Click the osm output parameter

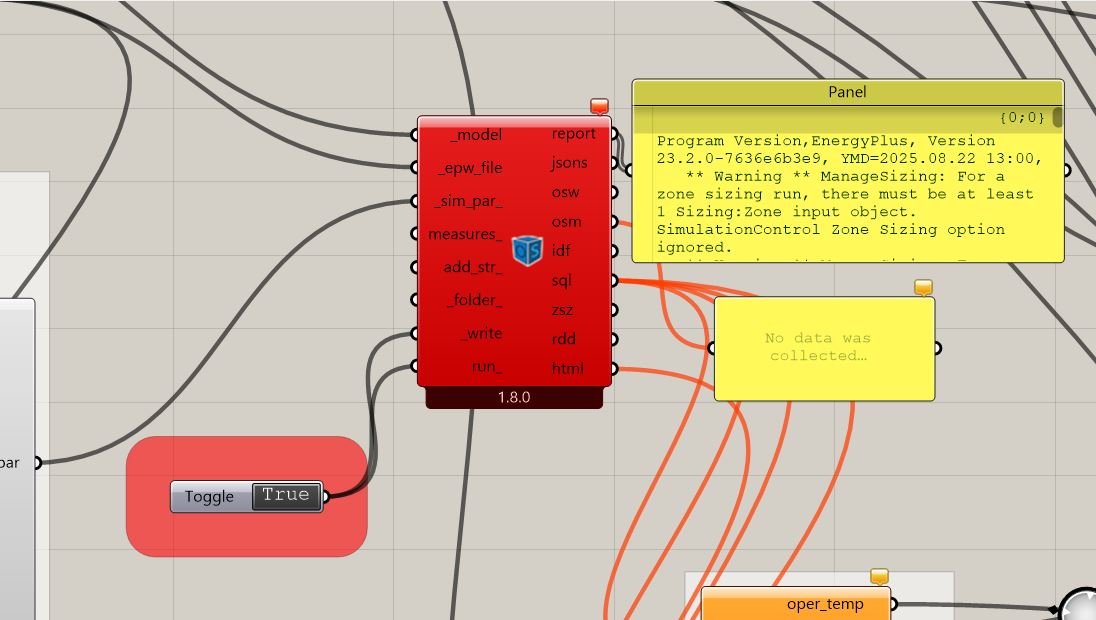[x=566, y=222]
